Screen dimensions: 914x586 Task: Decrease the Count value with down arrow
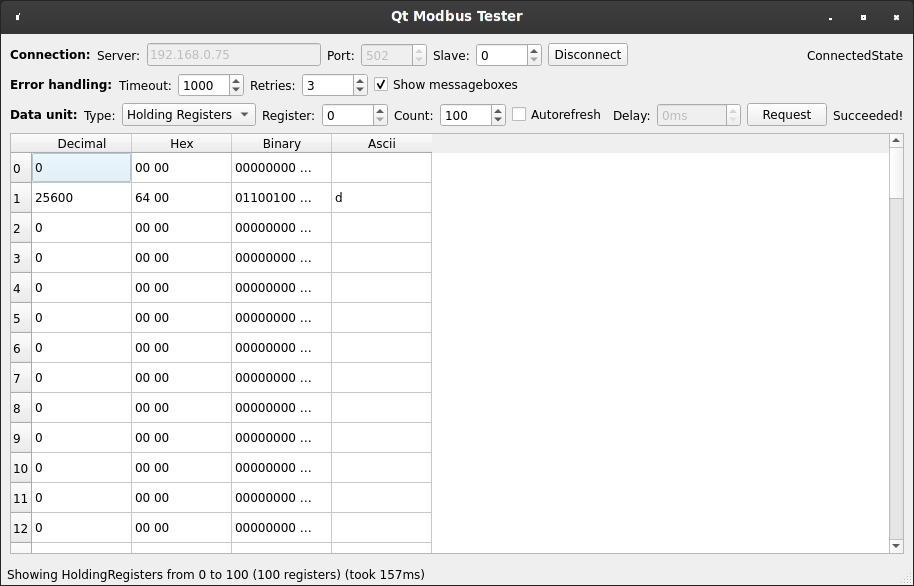(x=498, y=120)
